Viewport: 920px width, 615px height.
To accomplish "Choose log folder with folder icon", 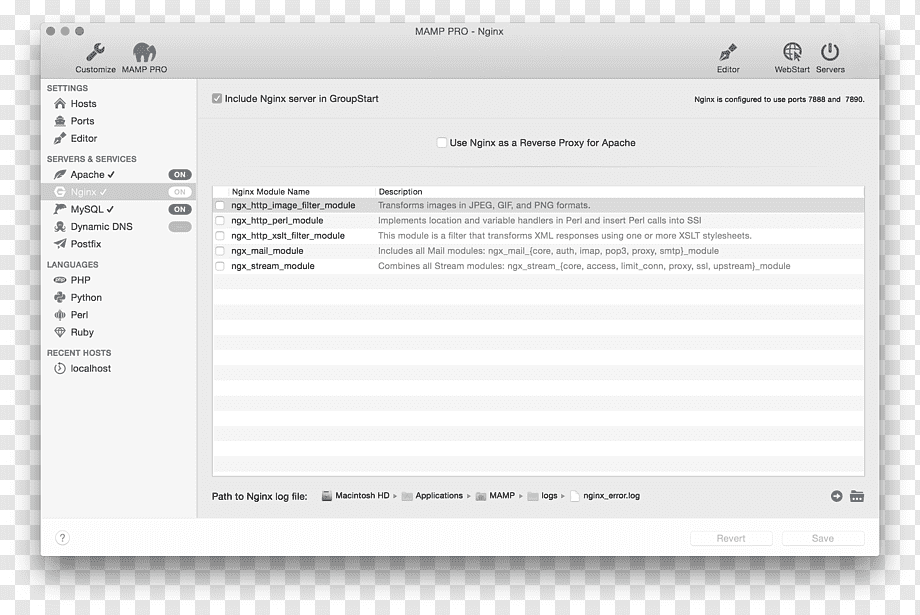I will click(x=857, y=496).
